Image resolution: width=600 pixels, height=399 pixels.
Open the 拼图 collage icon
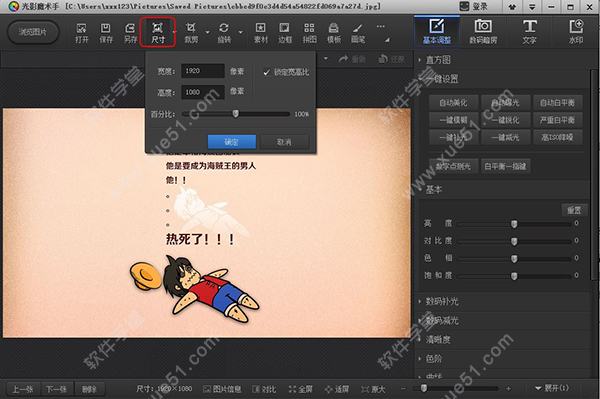pyautogui.click(x=309, y=33)
